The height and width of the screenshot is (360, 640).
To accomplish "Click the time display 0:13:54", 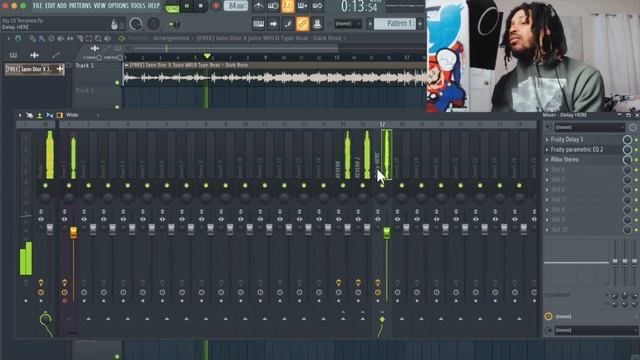I will (x=359, y=7).
